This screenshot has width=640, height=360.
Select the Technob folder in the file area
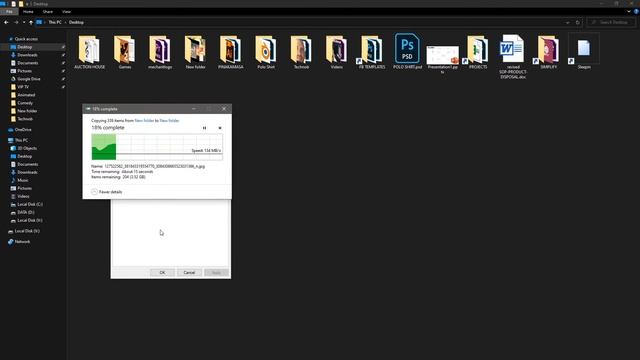pos(301,49)
